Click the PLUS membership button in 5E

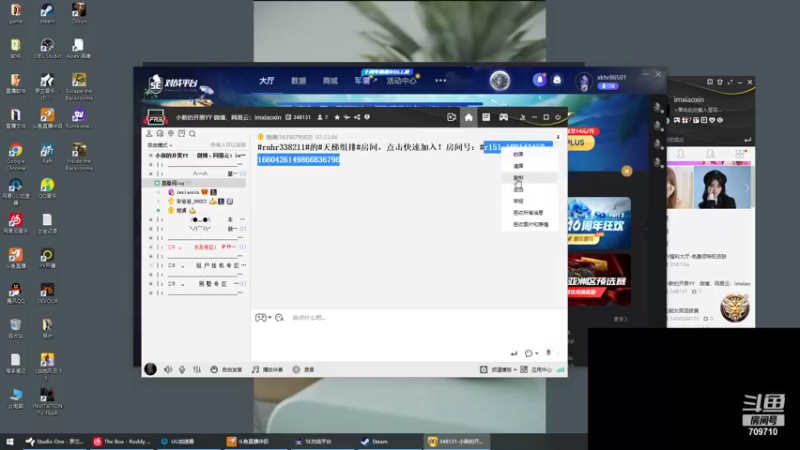coord(580,142)
